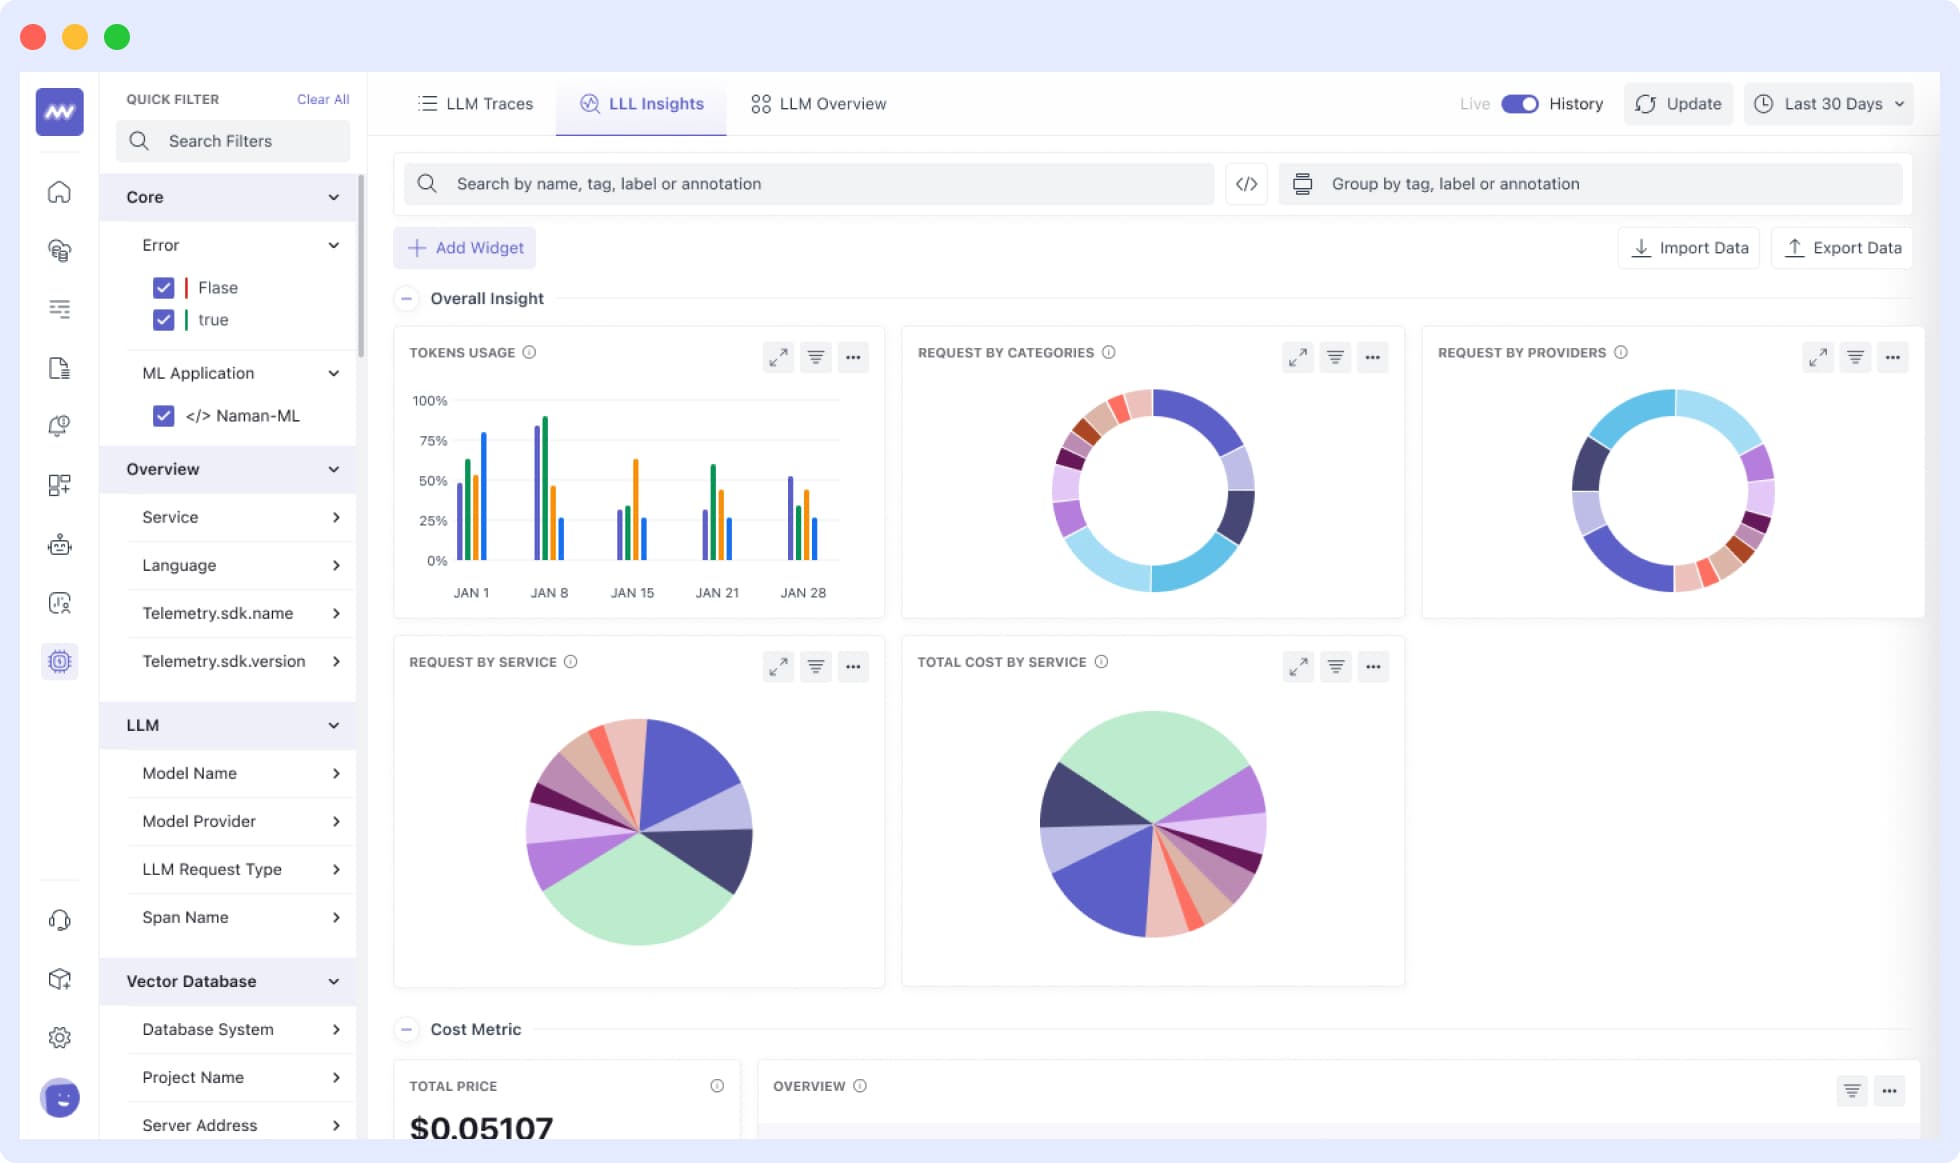The height and width of the screenshot is (1163, 1960).
Task: Open the Home icon in the sidebar
Action: [60, 192]
